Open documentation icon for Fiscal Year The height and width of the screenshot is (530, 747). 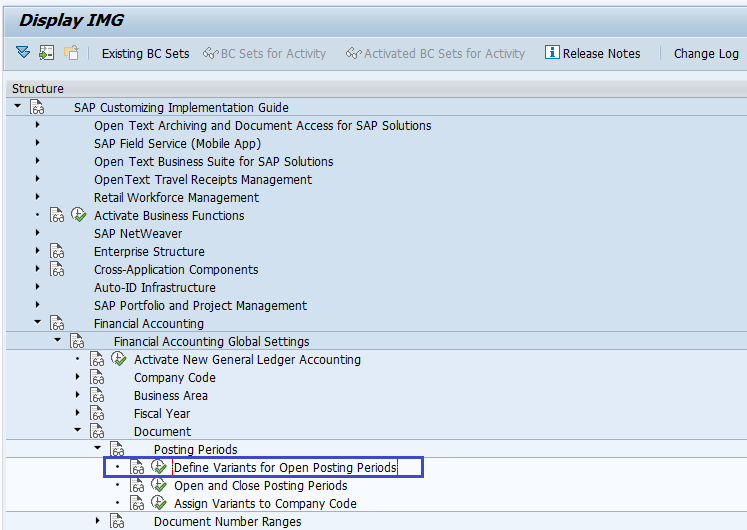point(97,413)
